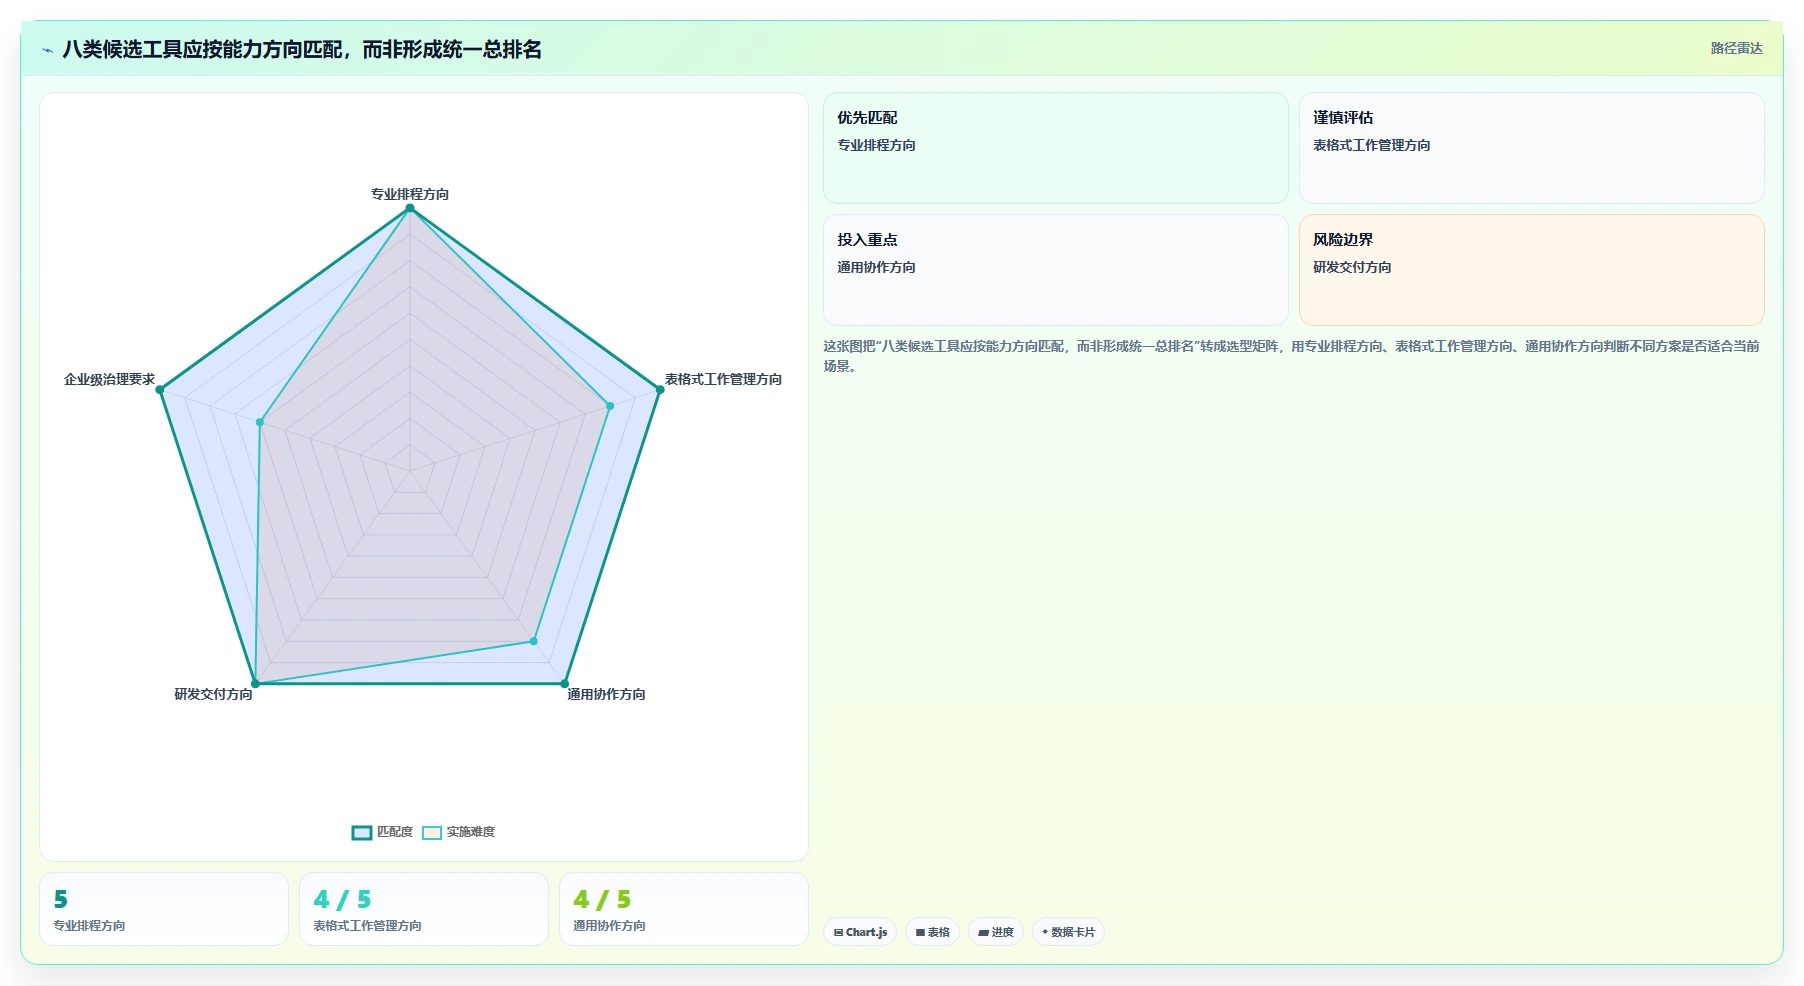This screenshot has width=1804, height=986.
Task: Toggle the 实施难度 legend swatch
Action: 432,832
